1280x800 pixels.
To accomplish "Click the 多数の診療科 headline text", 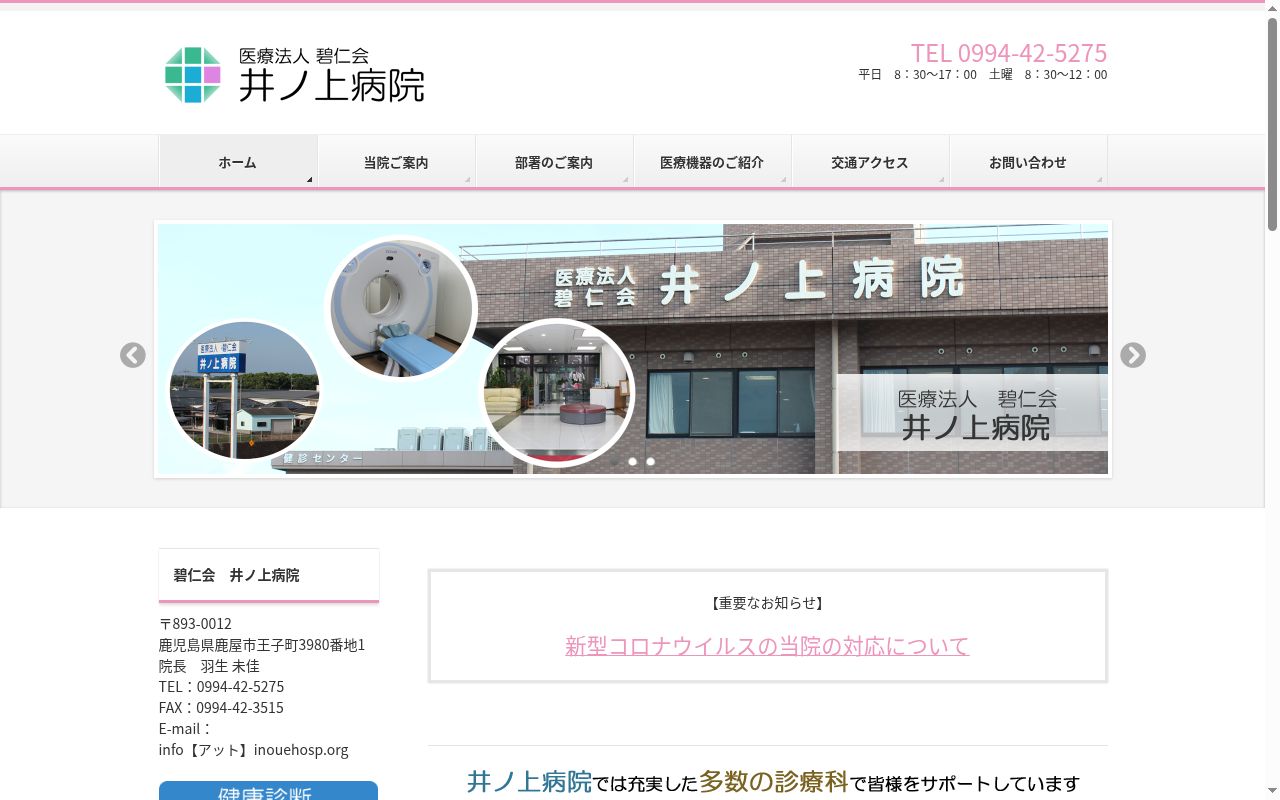I will (x=774, y=781).
